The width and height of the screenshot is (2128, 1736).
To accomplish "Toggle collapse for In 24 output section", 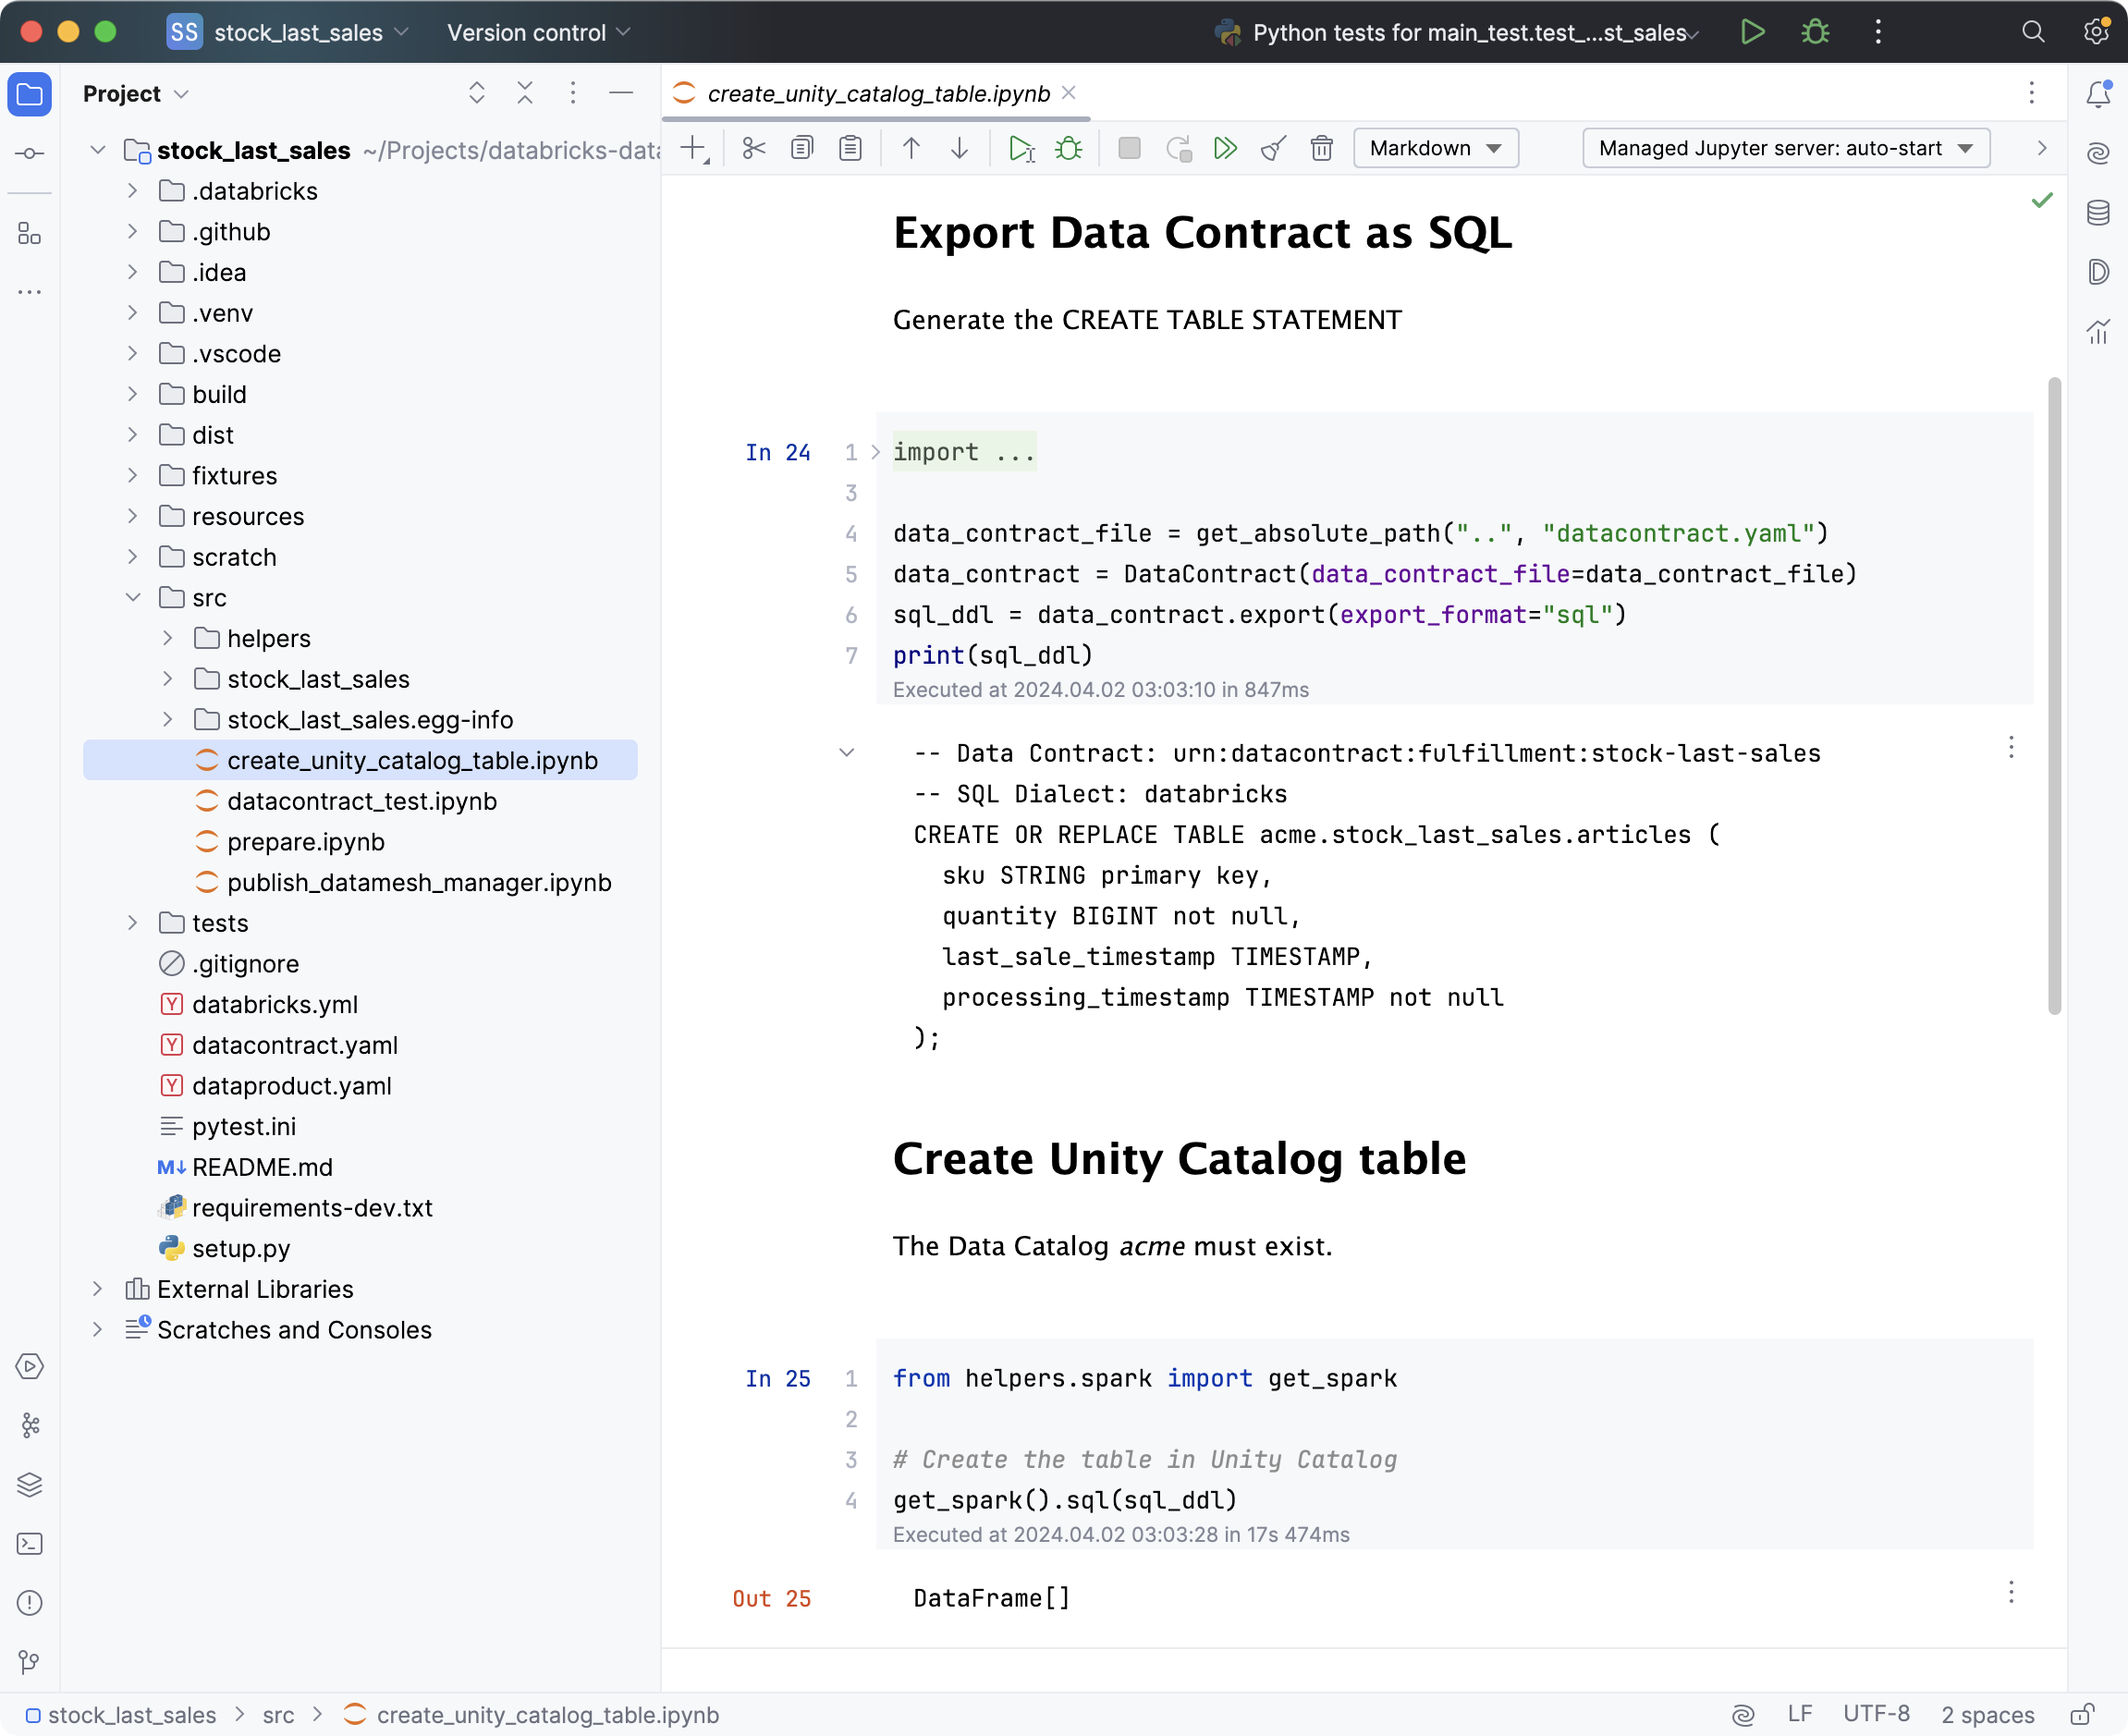I will tap(847, 750).
